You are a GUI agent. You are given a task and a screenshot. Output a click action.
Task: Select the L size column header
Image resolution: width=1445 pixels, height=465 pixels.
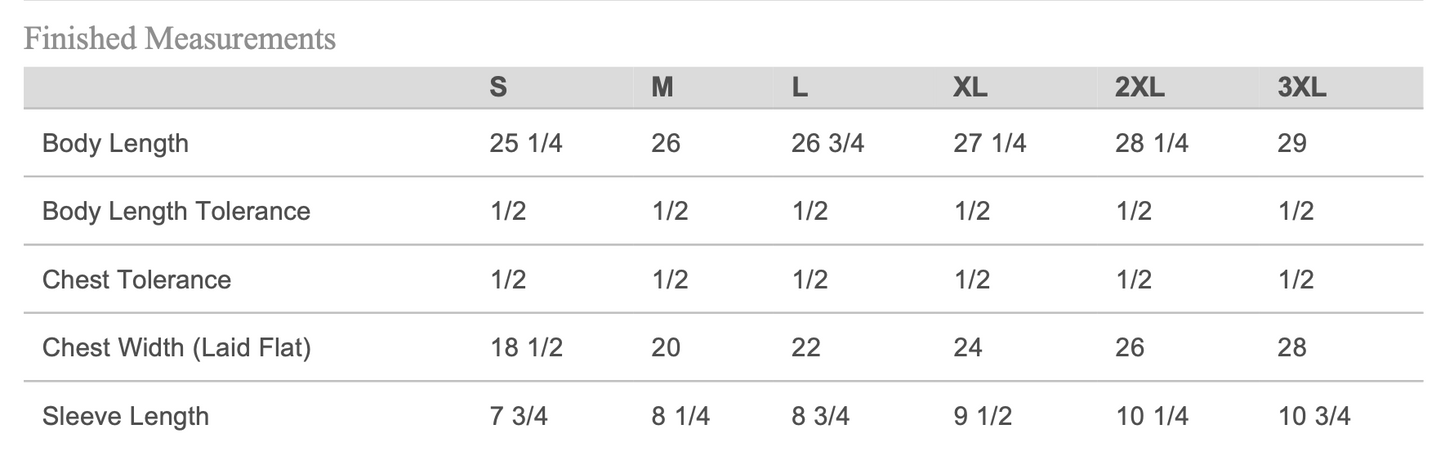[x=800, y=88]
